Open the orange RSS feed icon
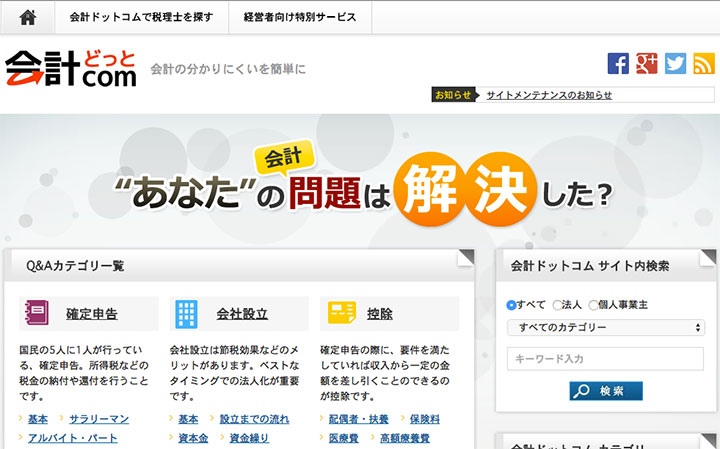 pyautogui.click(x=703, y=63)
